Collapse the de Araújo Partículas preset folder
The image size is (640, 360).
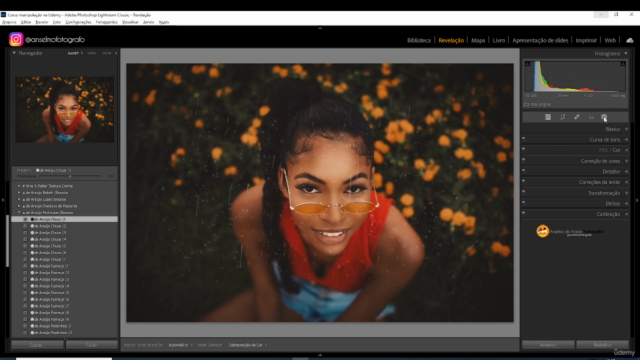coord(19,213)
